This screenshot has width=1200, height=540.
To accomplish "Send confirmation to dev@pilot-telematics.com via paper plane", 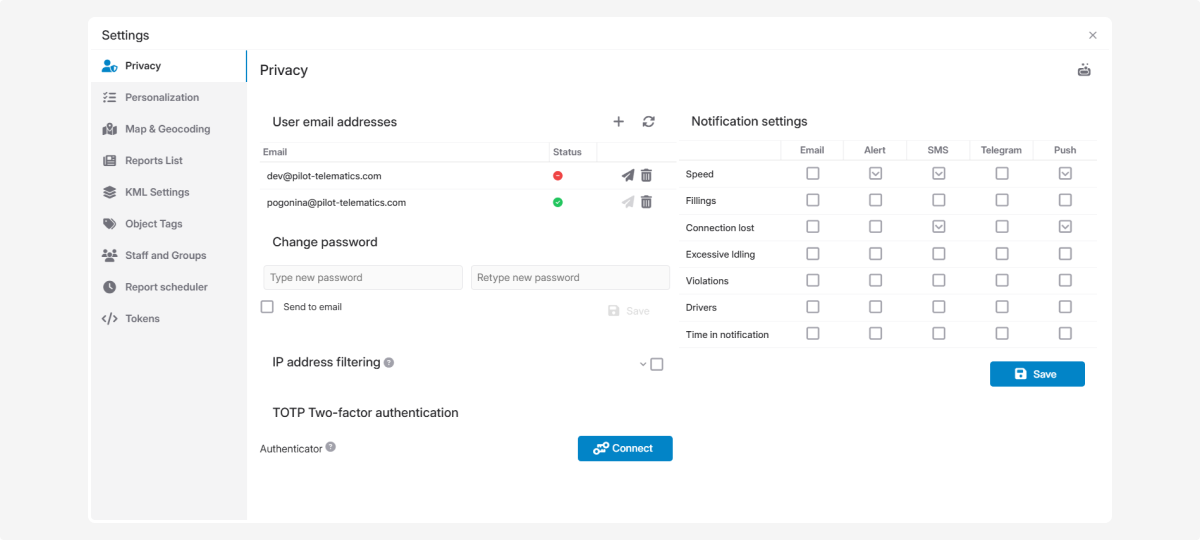I will click(627, 176).
